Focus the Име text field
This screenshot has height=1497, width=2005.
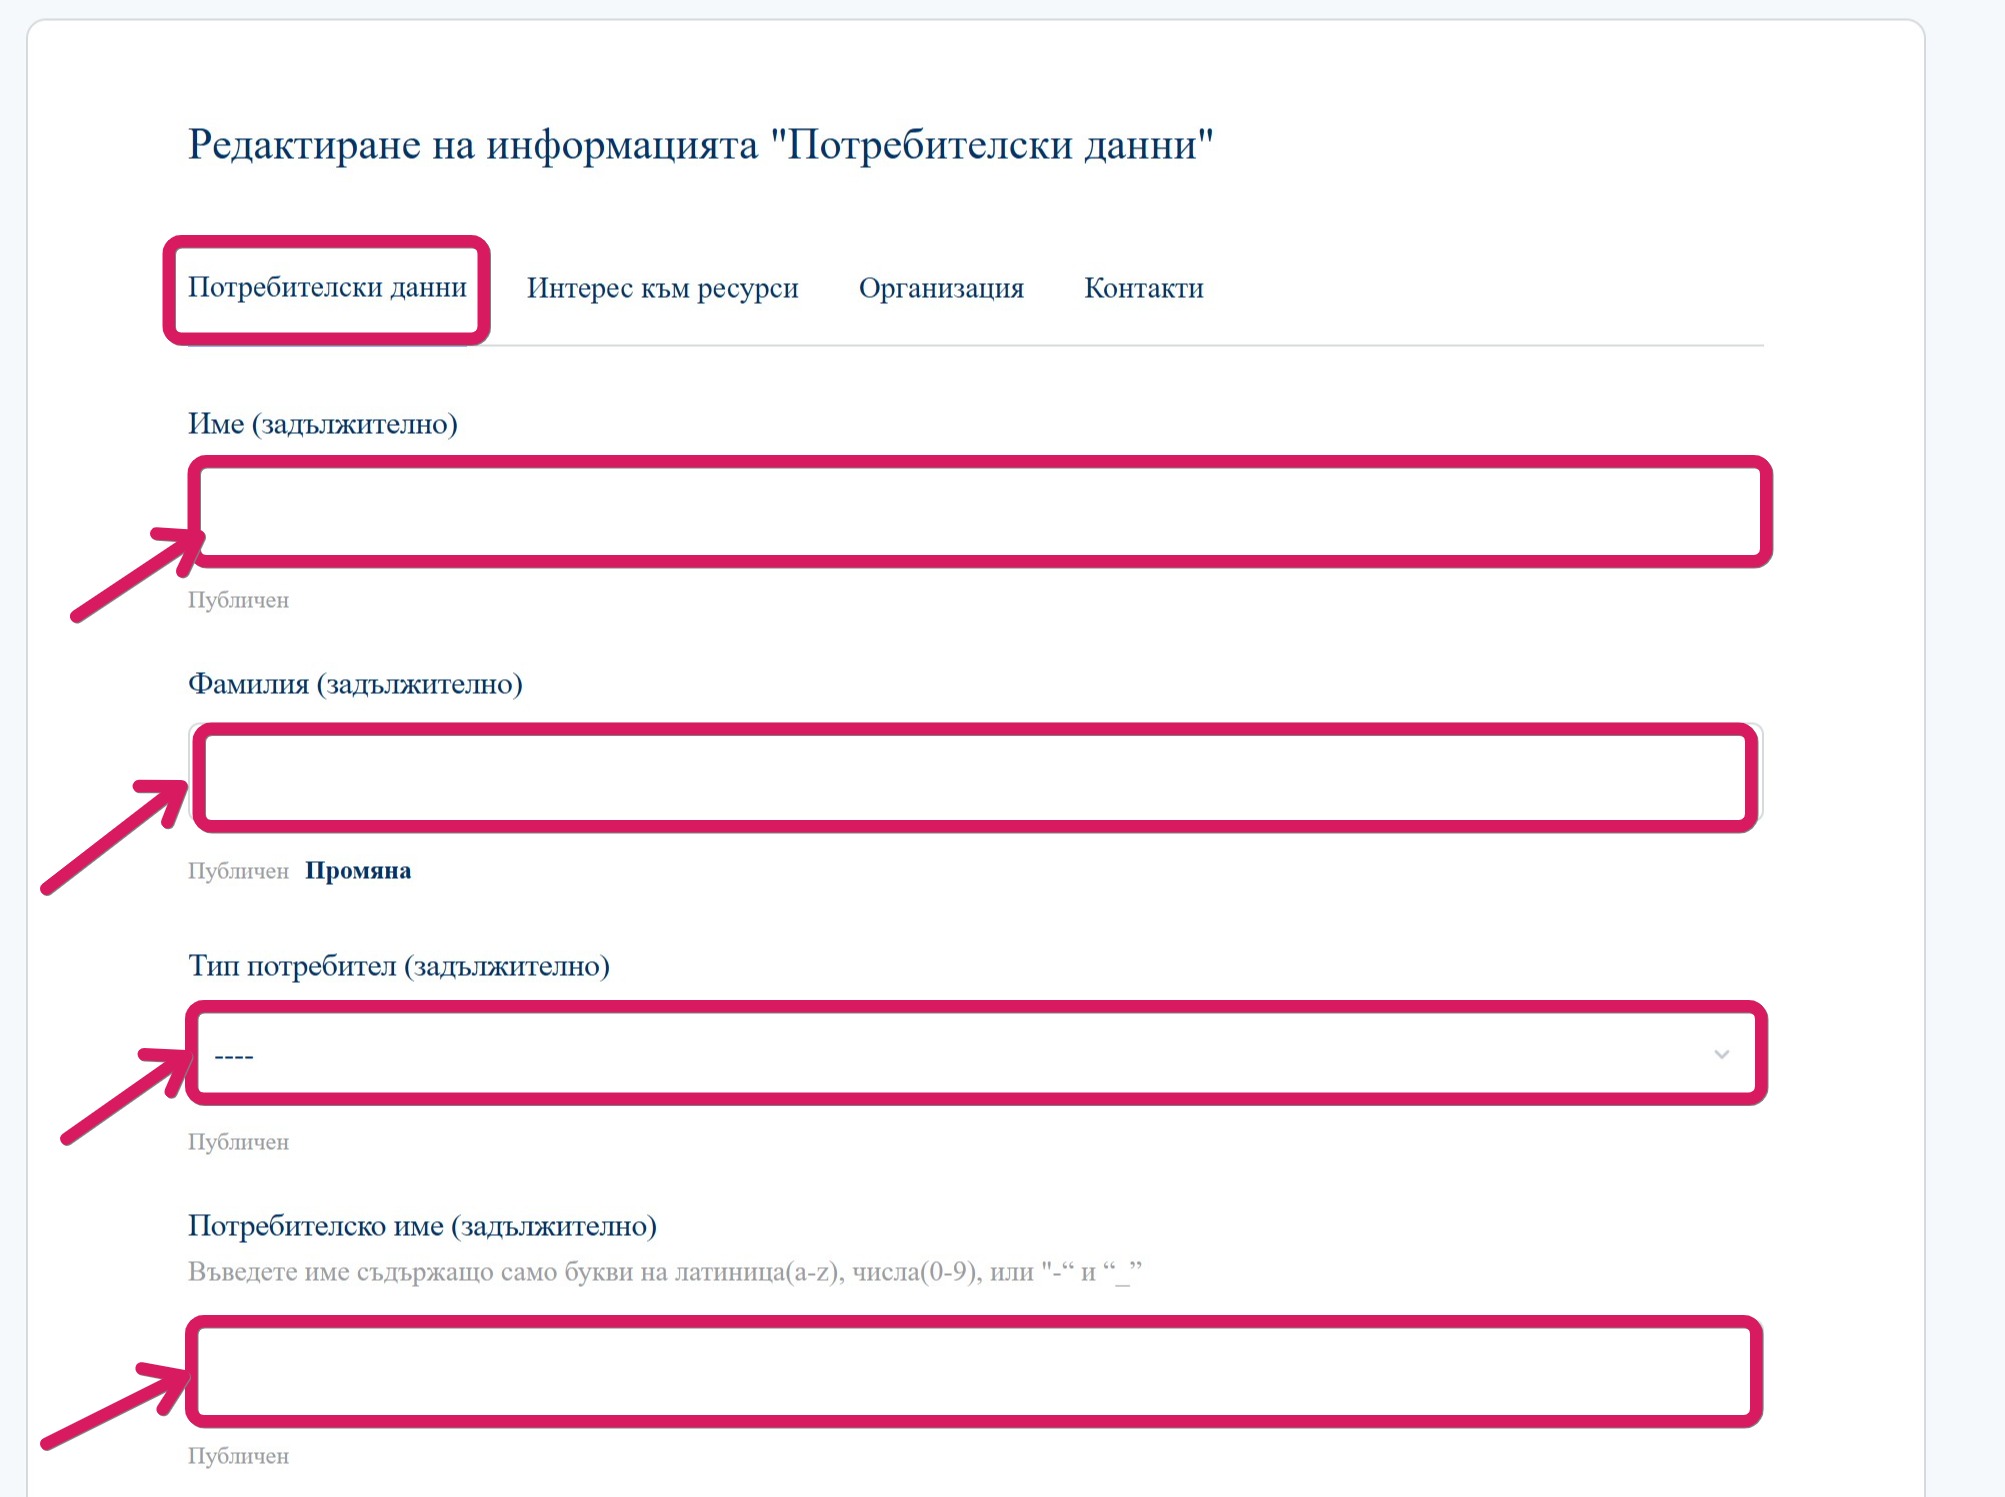click(980, 512)
